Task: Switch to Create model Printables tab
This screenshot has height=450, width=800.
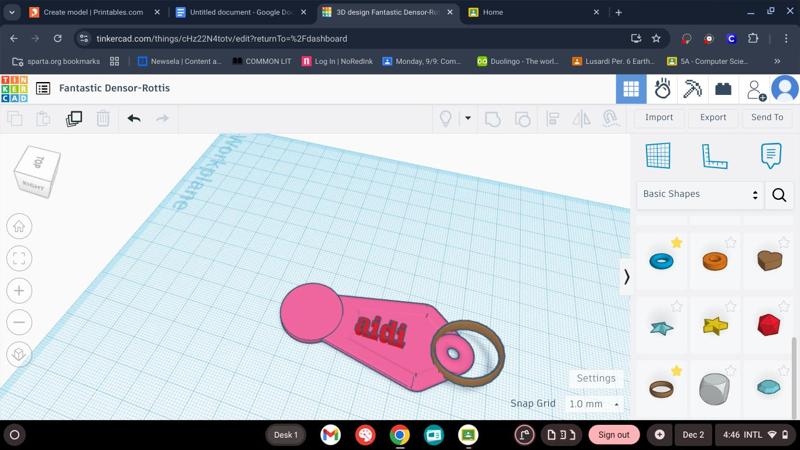Action: tap(93, 12)
